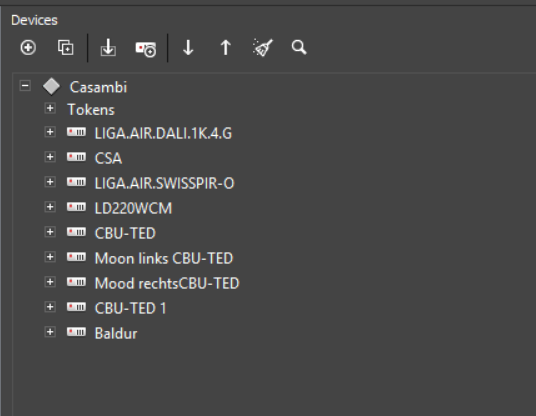The image size is (536, 416).
Task: Move selected item up with arrow icon
Action: point(226,48)
